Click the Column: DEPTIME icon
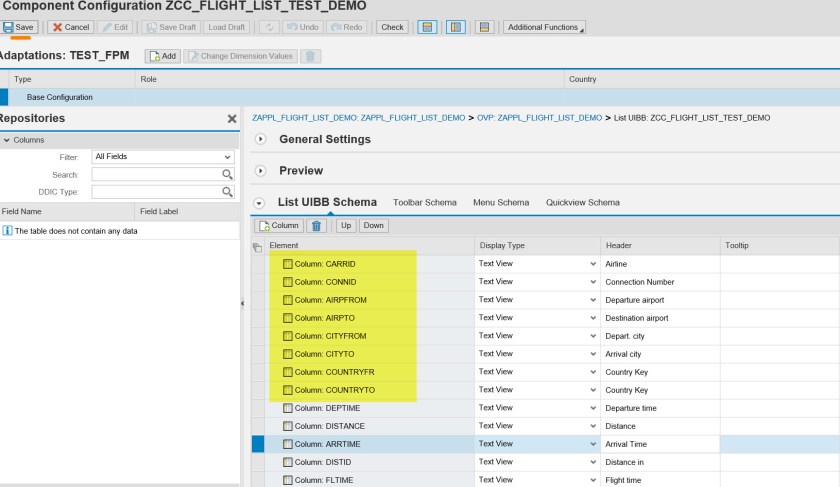 coord(288,408)
